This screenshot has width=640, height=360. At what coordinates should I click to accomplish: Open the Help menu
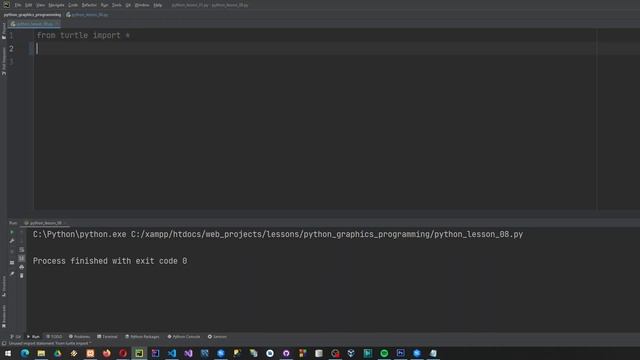click(158, 5)
